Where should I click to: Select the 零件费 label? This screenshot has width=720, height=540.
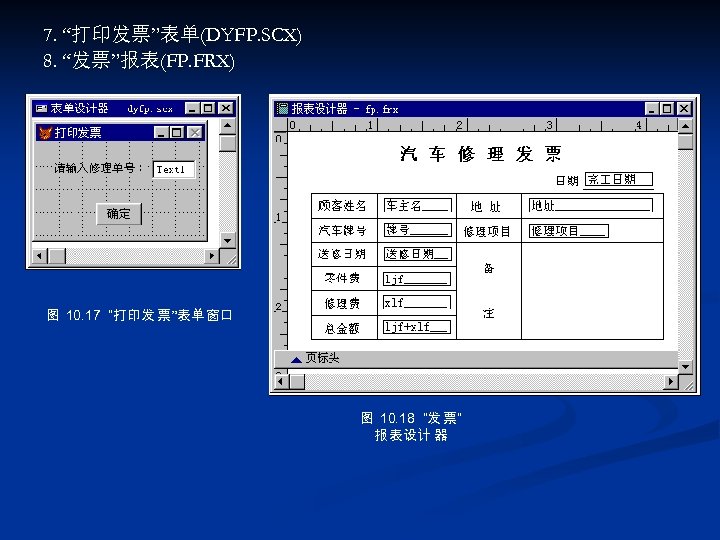click(342, 278)
